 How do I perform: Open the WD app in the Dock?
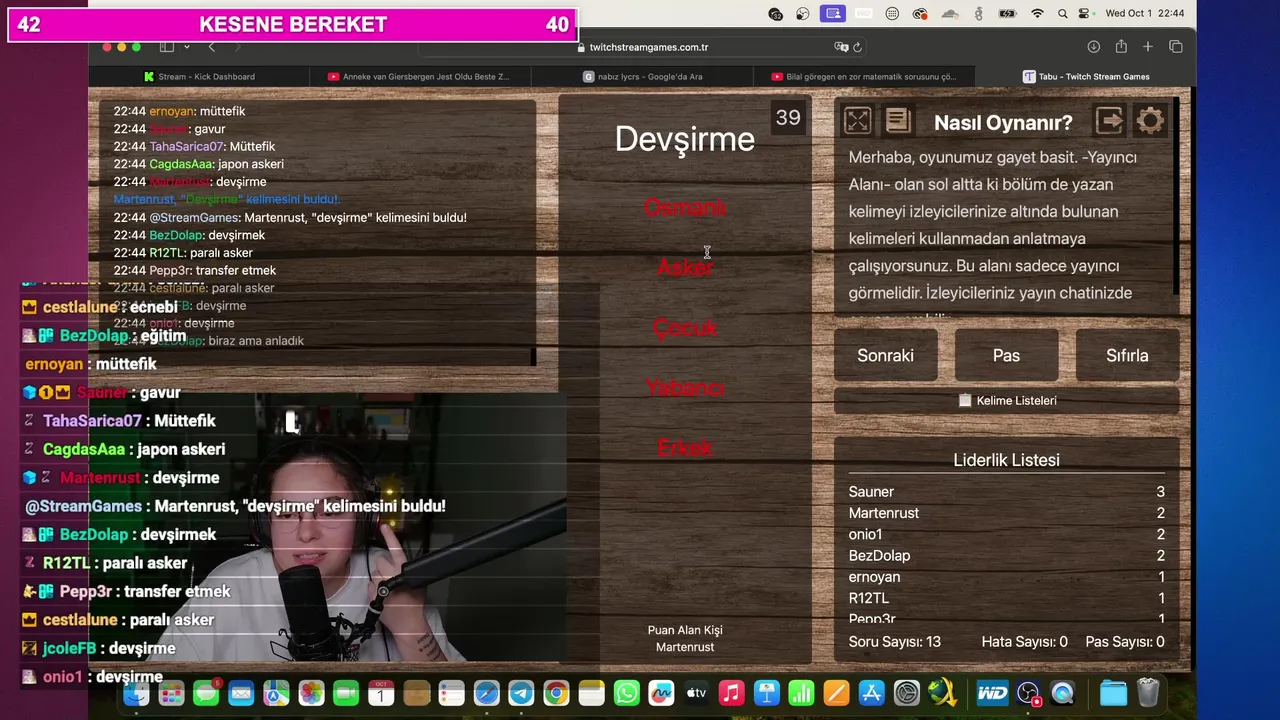coord(992,692)
